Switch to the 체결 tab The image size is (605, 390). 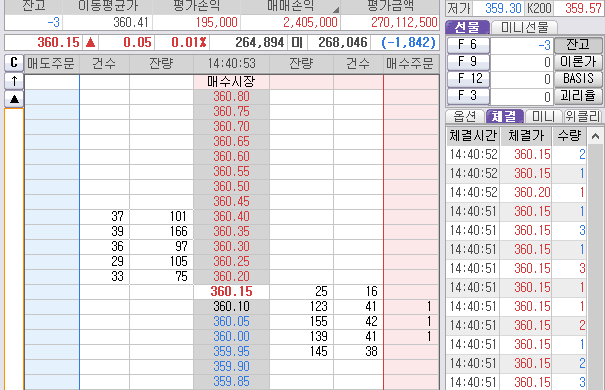pyautogui.click(x=504, y=116)
